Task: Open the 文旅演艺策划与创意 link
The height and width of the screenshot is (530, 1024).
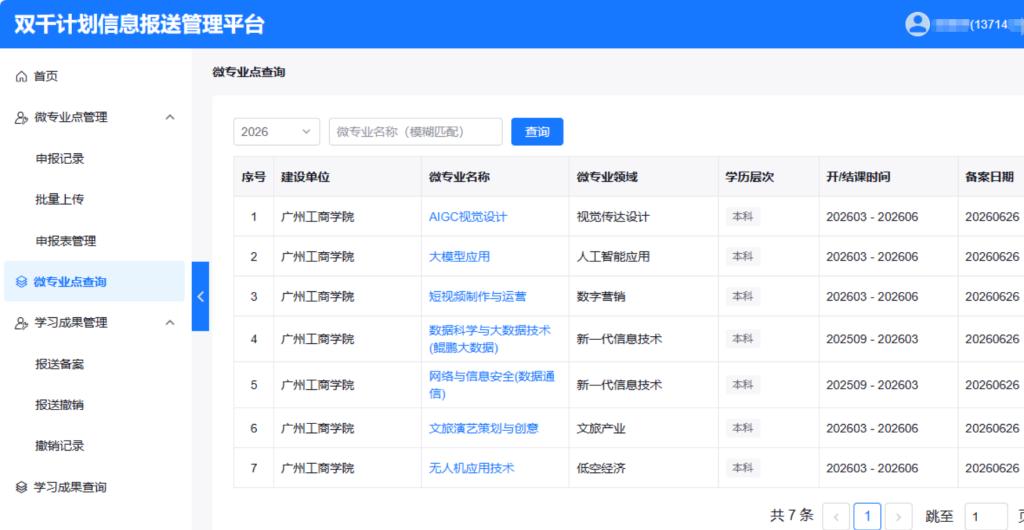Action: coord(483,428)
